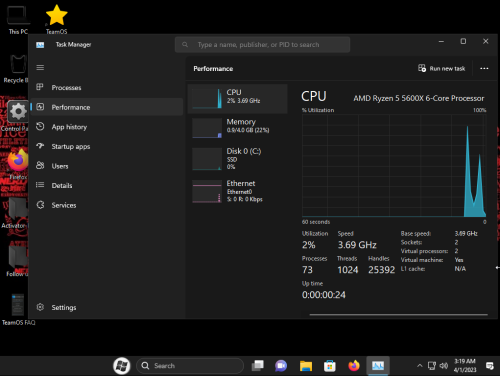
Task: Go to Startup apps page
Action: click(x=107, y=146)
